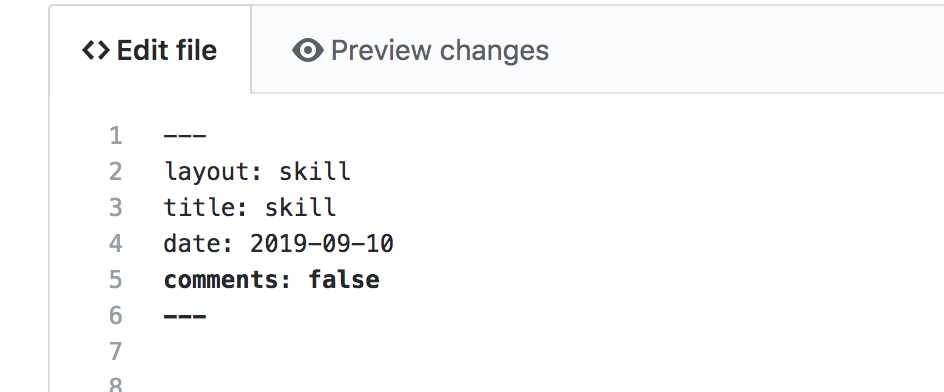Place cursor on the opening '---' front matter line
Image resolution: width=944 pixels, height=392 pixels.
click(x=185, y=136)
